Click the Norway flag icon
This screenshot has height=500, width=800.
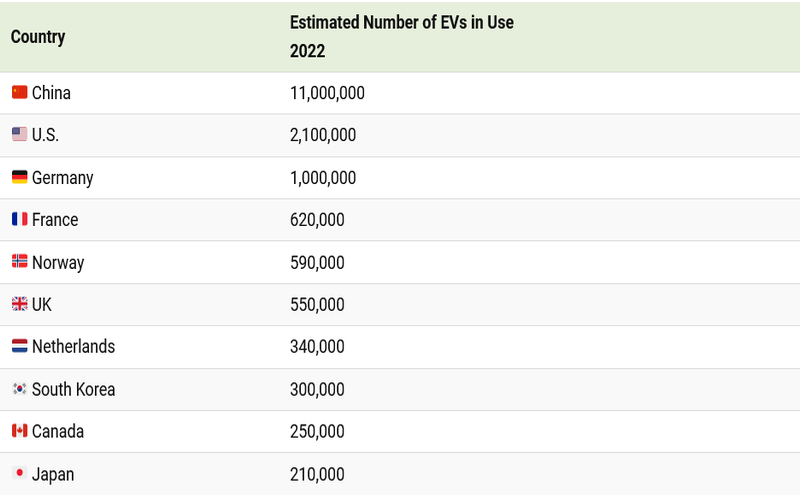coord(19,262)
